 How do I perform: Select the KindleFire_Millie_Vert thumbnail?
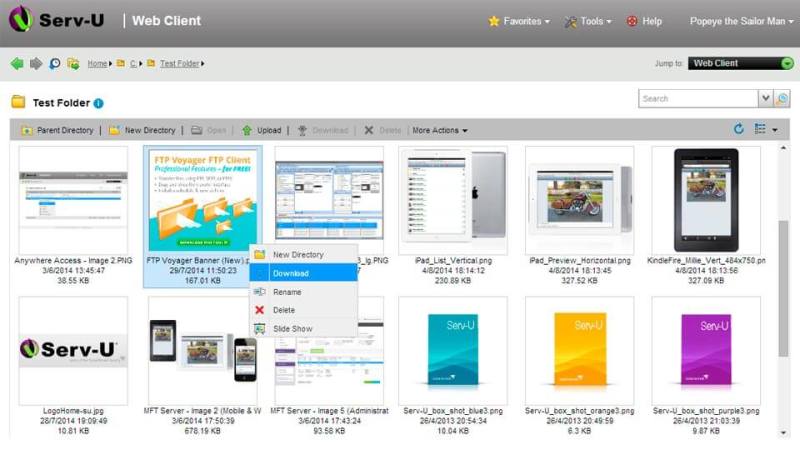click(706, 200)
